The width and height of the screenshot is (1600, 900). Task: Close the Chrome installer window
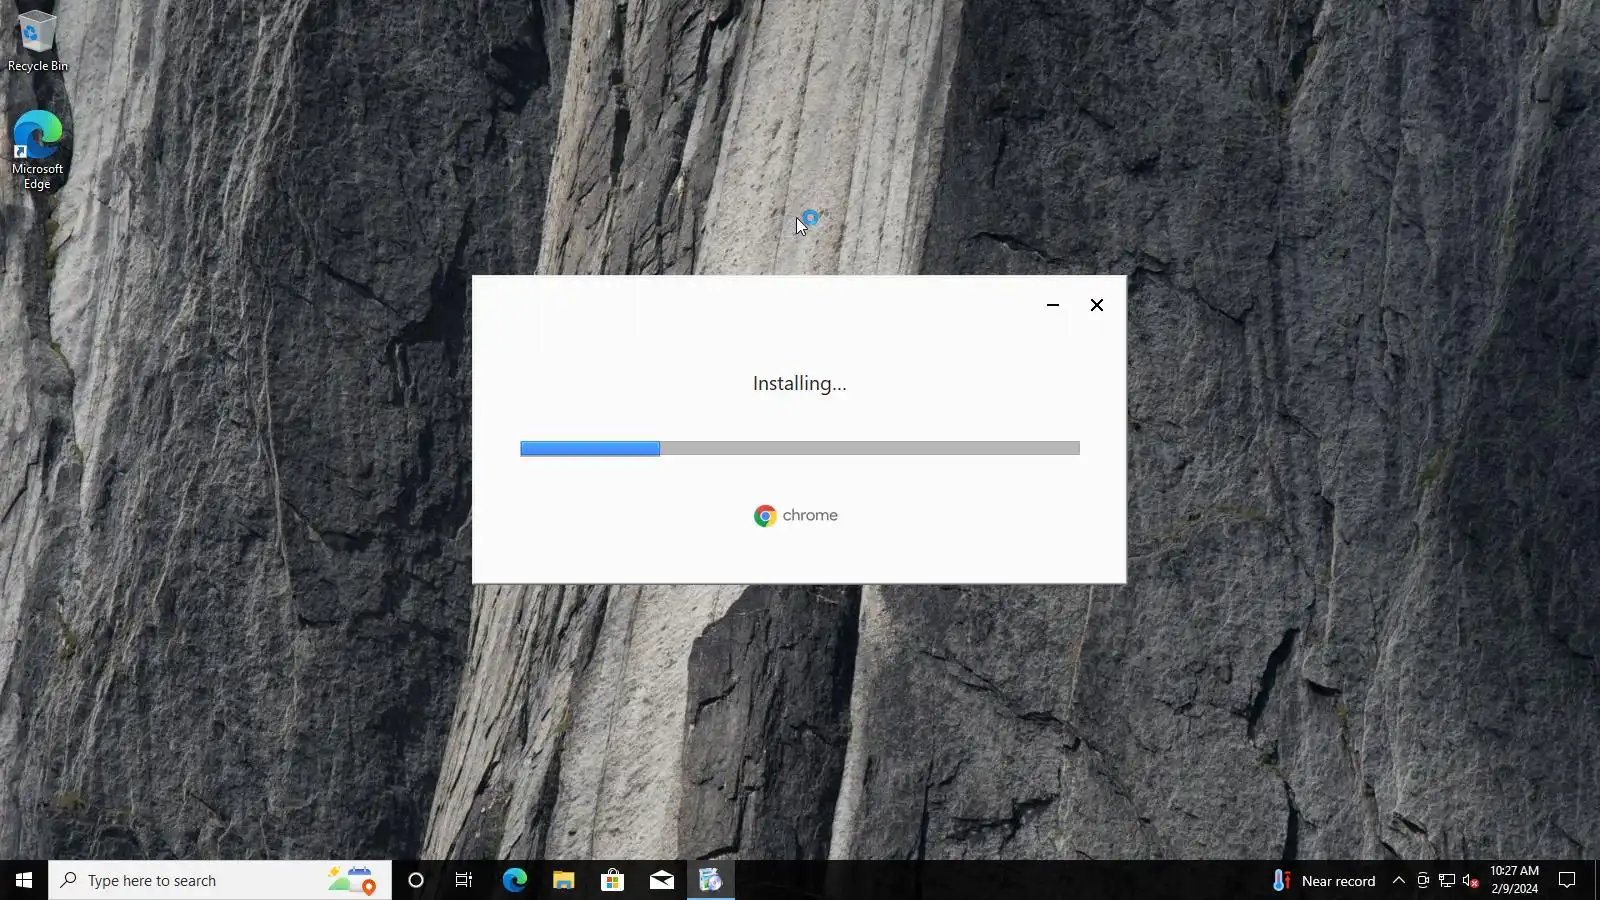(1097, 305)
